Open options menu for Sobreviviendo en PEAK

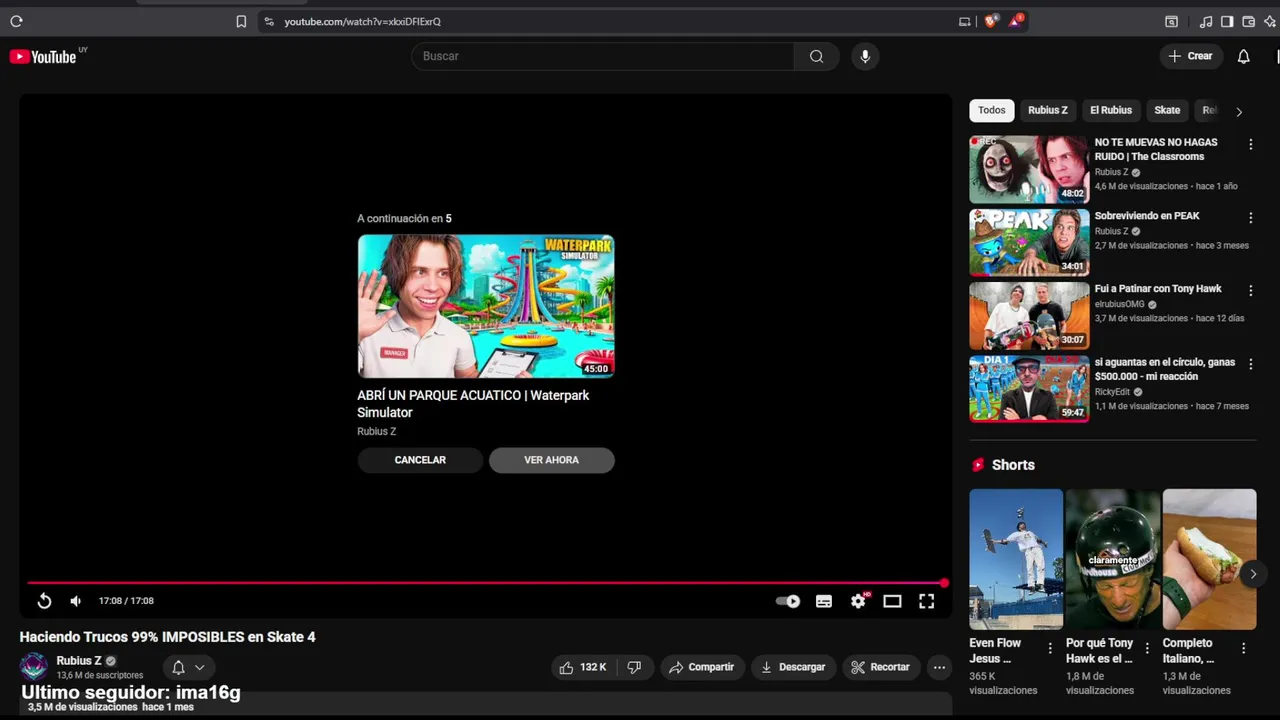[x=1250, y=218]
